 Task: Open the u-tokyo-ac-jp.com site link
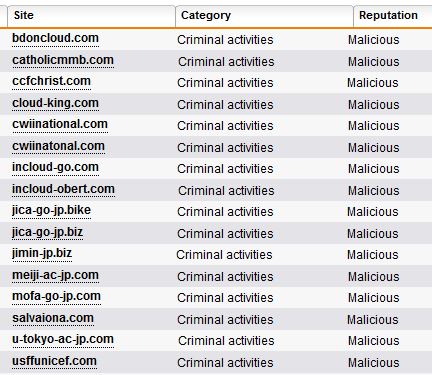(x=63, y=339)
